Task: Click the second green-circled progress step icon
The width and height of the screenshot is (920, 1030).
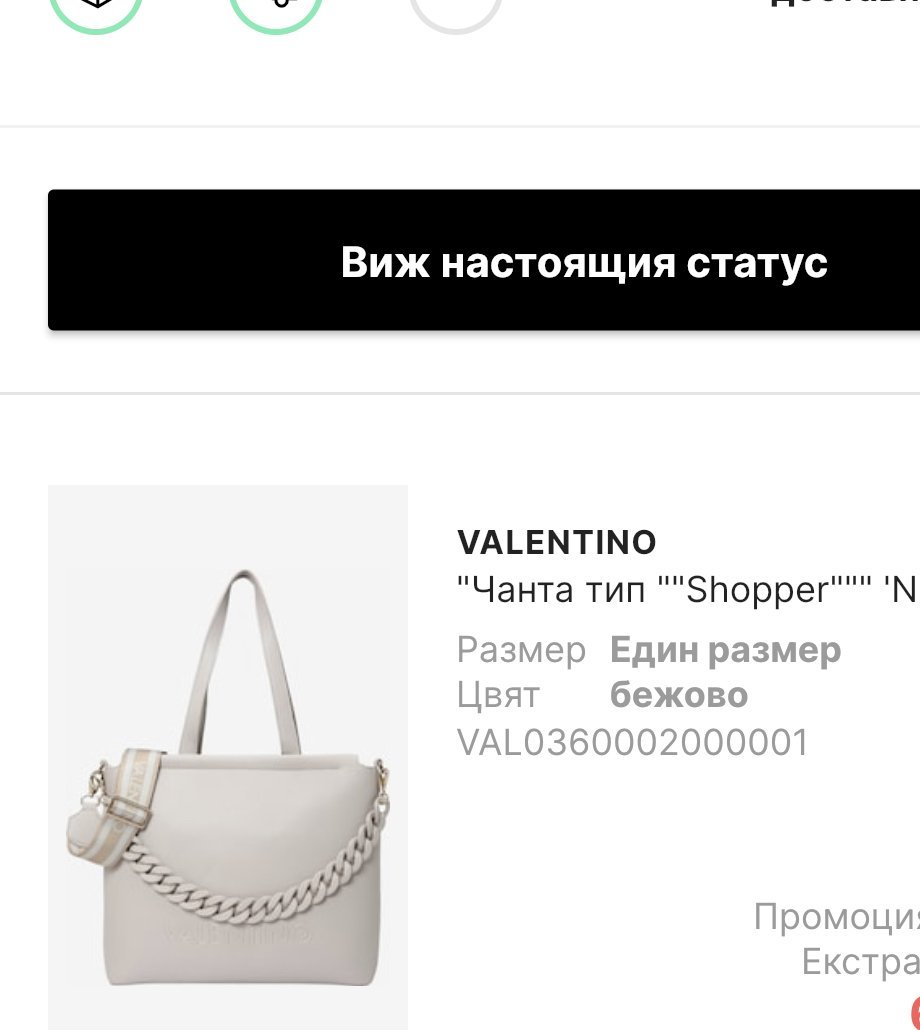Action: pyautogui.click(x=276, y=7)
